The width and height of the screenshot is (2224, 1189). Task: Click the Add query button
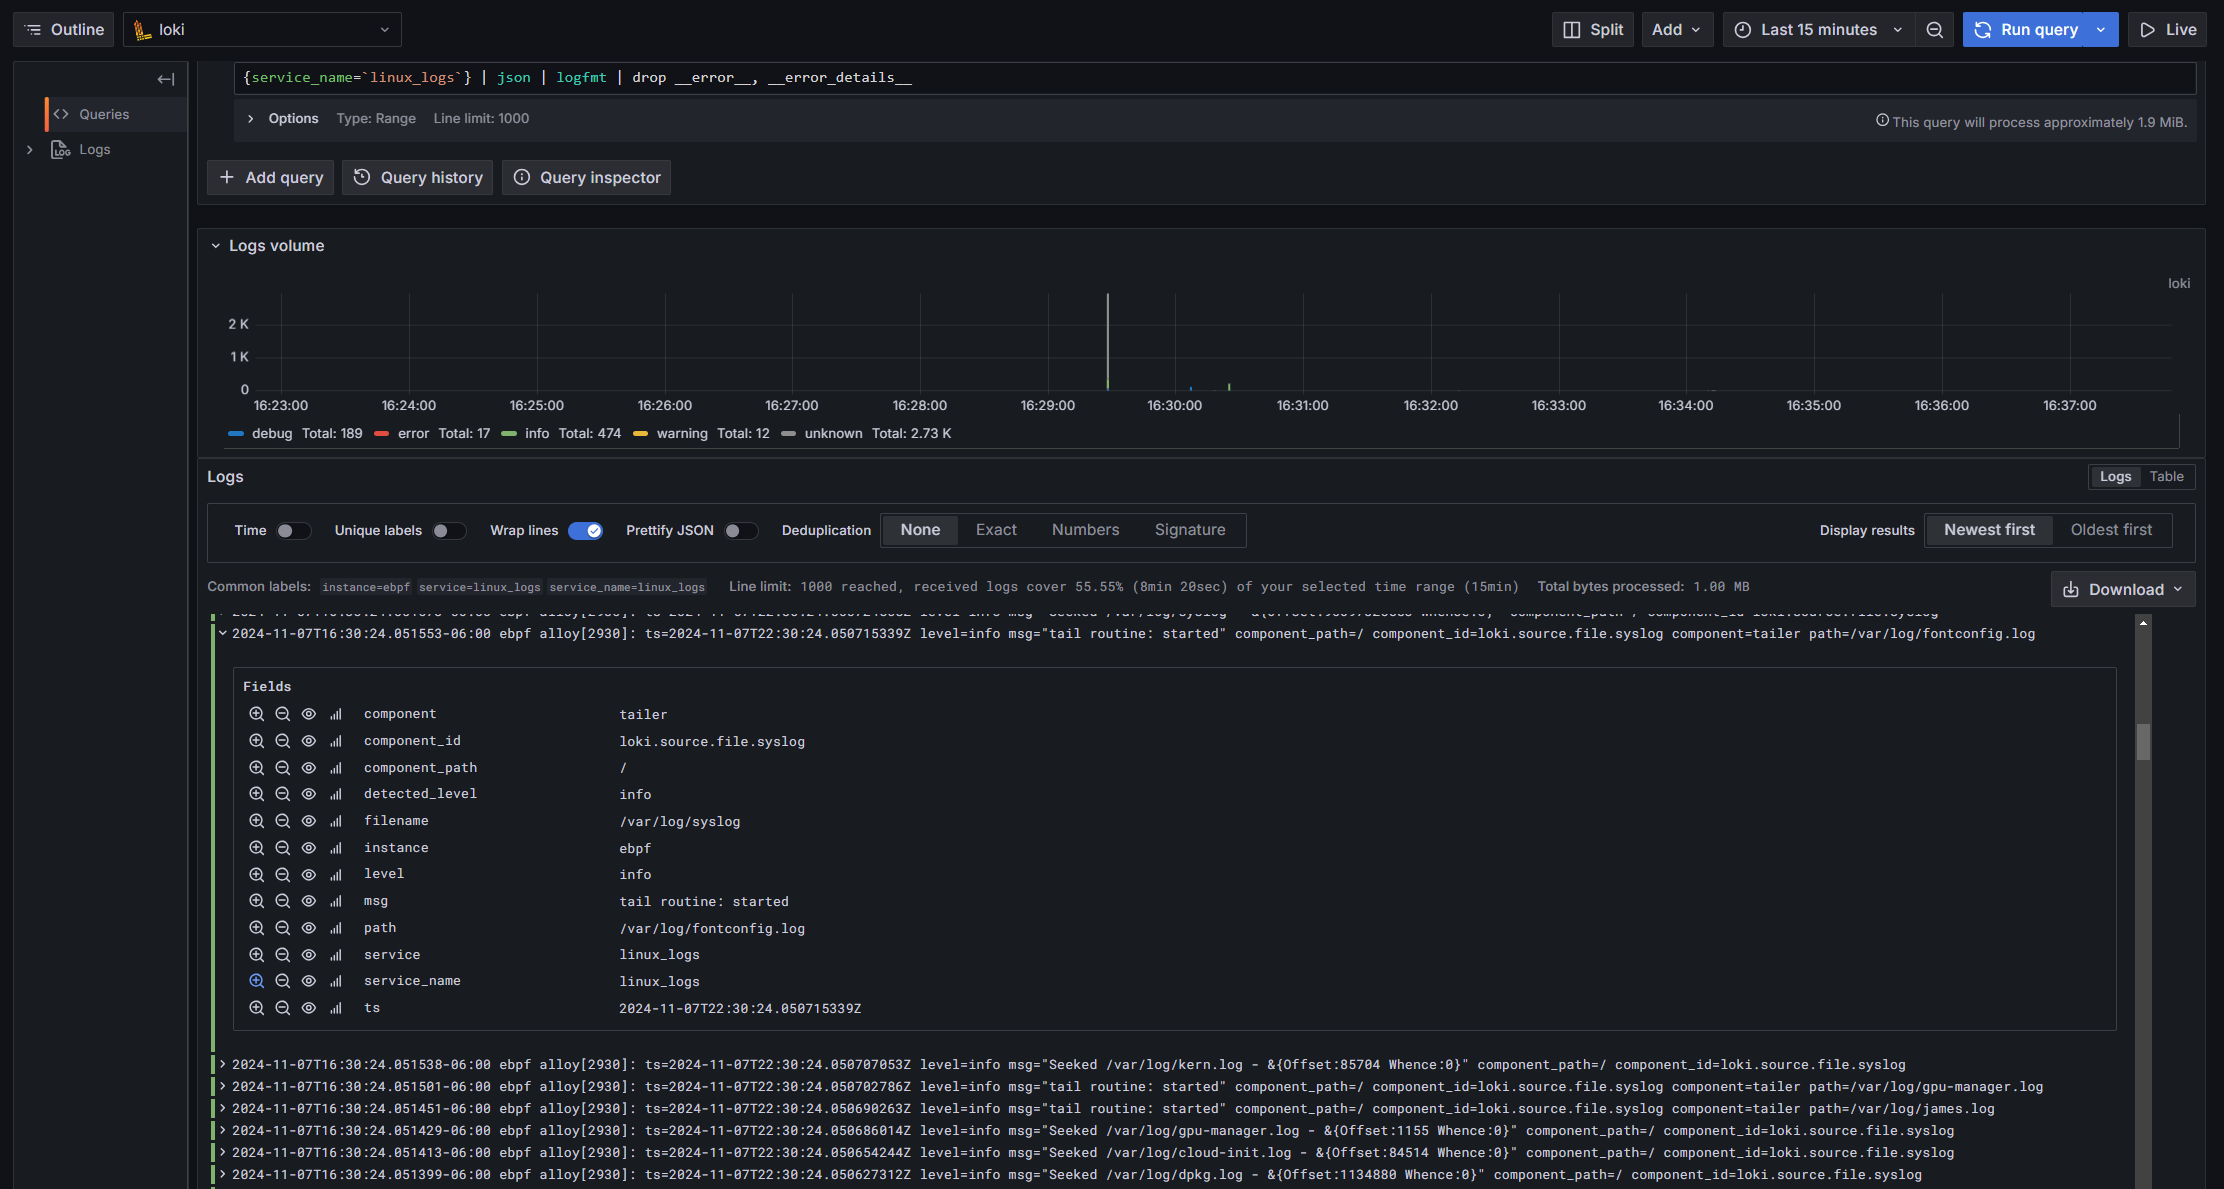[x=271, y=178]
